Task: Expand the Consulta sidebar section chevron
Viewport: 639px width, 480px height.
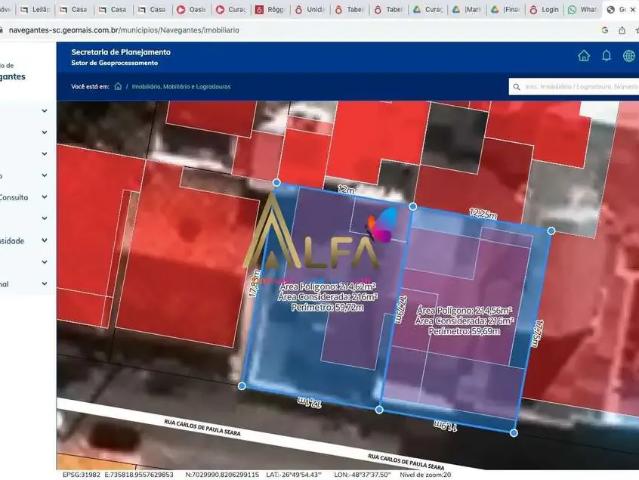Action: (x=44, y=197)
